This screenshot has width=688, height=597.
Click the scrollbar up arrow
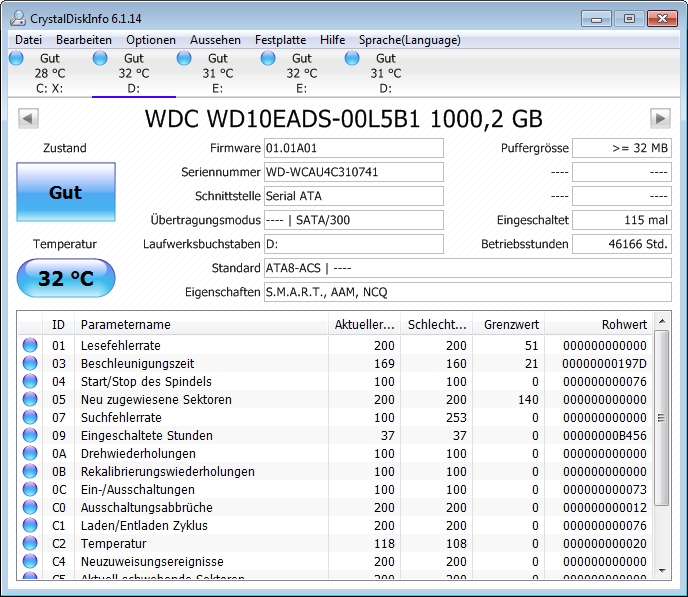point(662,322)
